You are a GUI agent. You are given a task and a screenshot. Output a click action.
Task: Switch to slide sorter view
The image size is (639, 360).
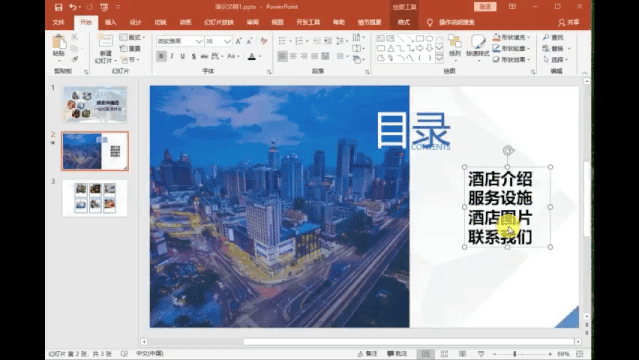point(445,354)
